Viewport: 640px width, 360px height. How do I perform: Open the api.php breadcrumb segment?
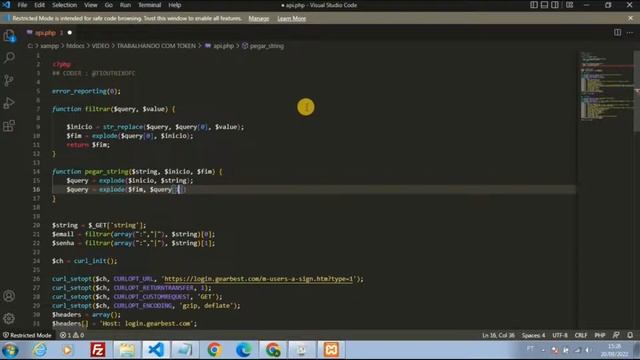click(220, 46)
